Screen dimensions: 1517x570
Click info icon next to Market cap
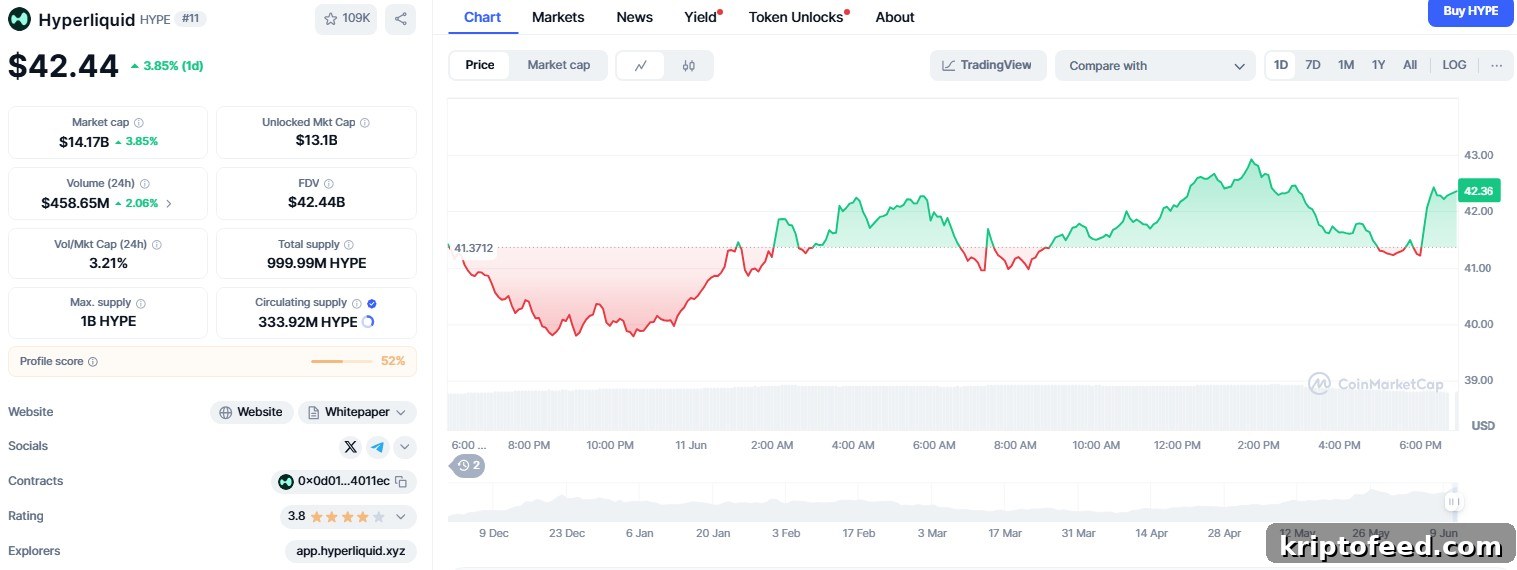click(x=138, y=123)
